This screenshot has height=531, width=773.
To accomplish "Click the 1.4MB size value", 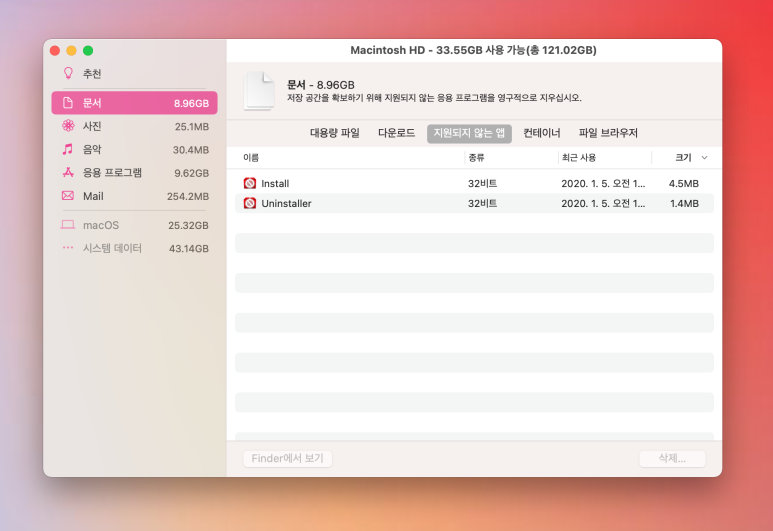I will click(x=684, y=204).
